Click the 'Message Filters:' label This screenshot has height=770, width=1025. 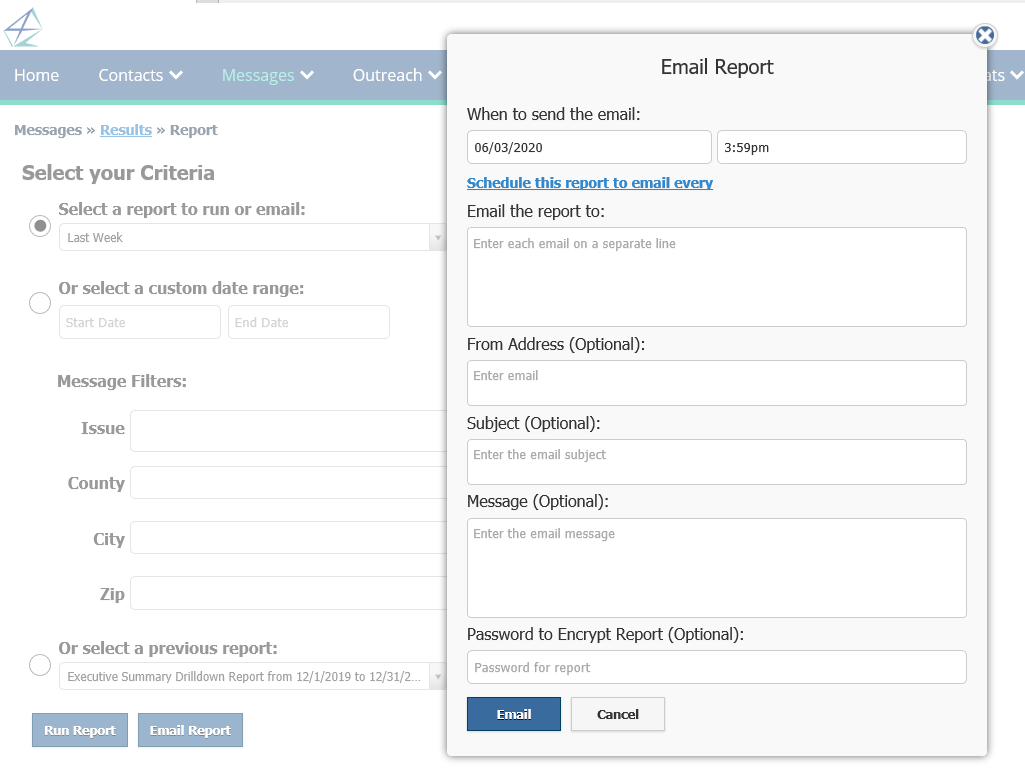[122, 381]
